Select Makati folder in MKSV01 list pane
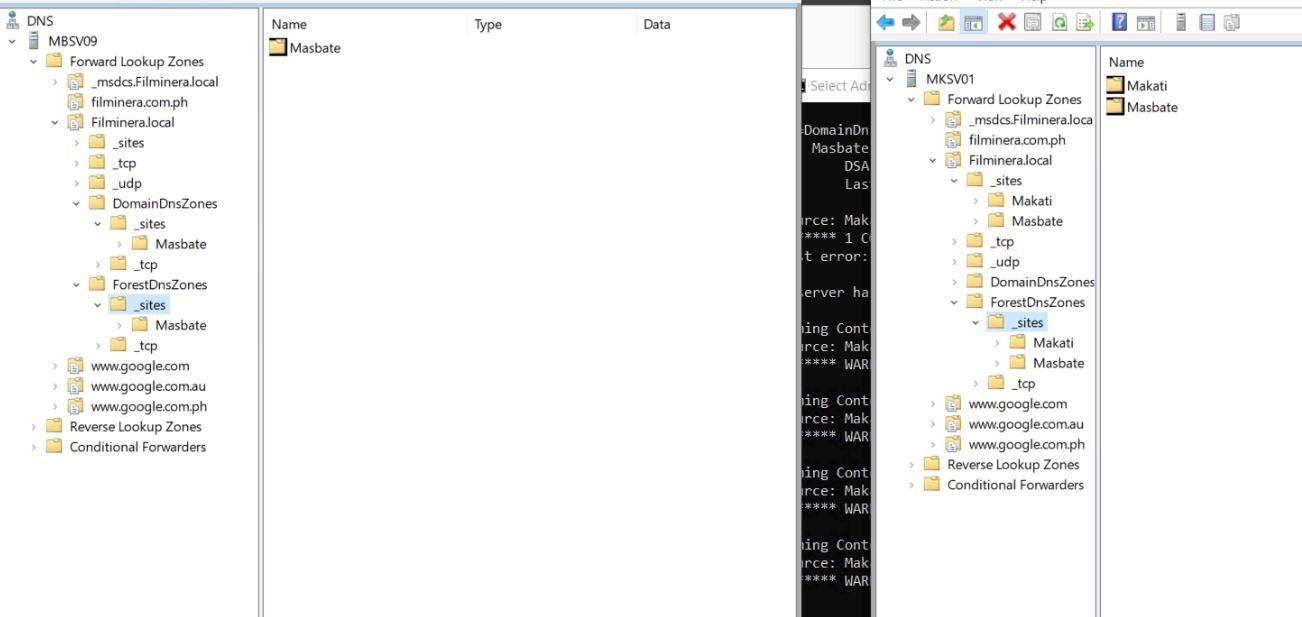 (1137, 86)
